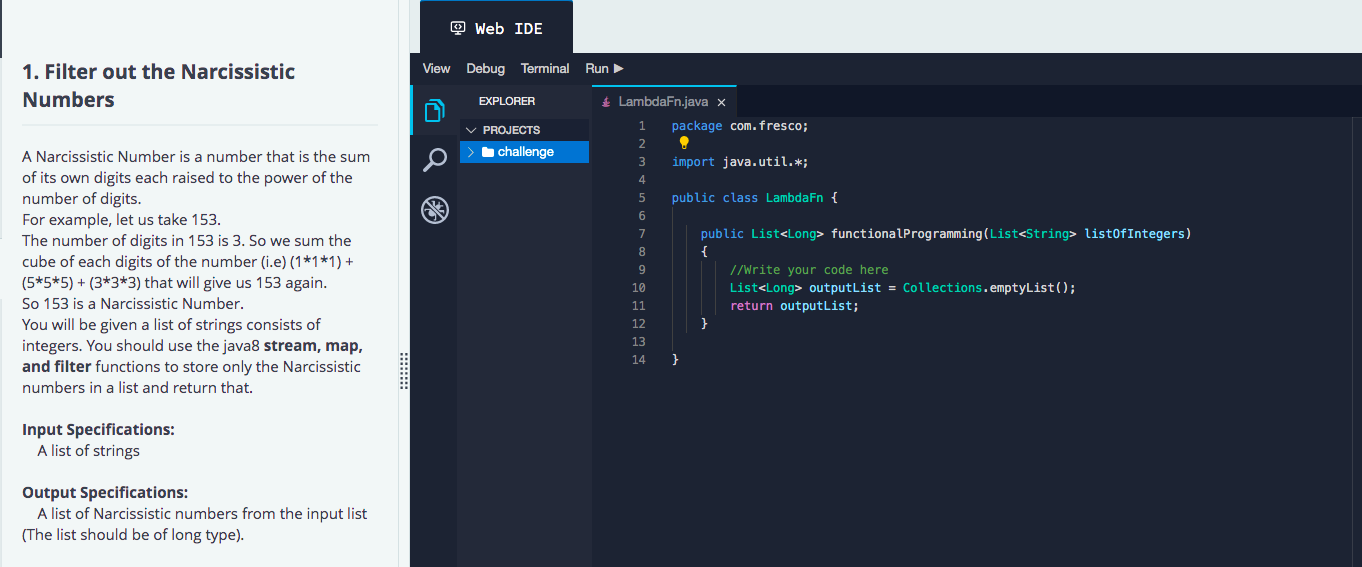This screenshot has height=567, width=1362.
Task: Click the 'package com.fresco;' code line
Action: click(739, 126)
